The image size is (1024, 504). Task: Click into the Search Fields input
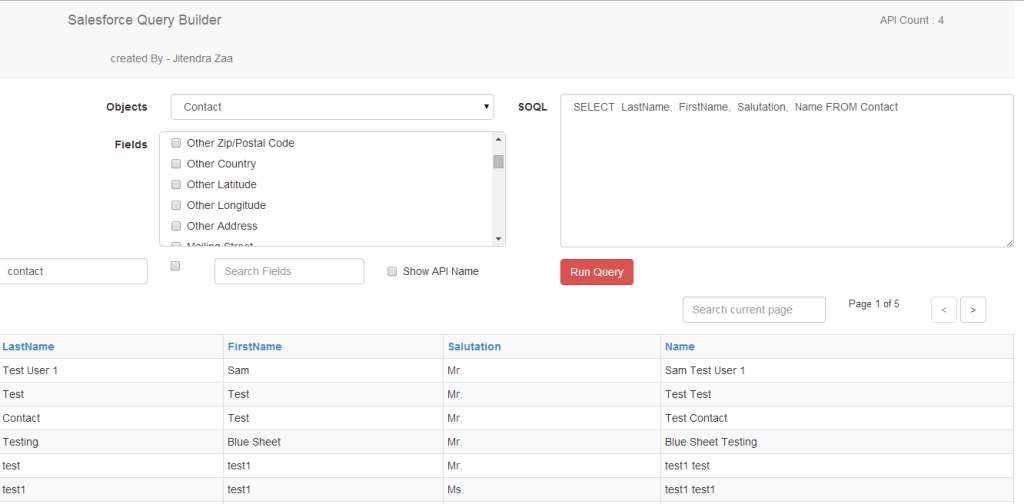[x=289, y=271]
